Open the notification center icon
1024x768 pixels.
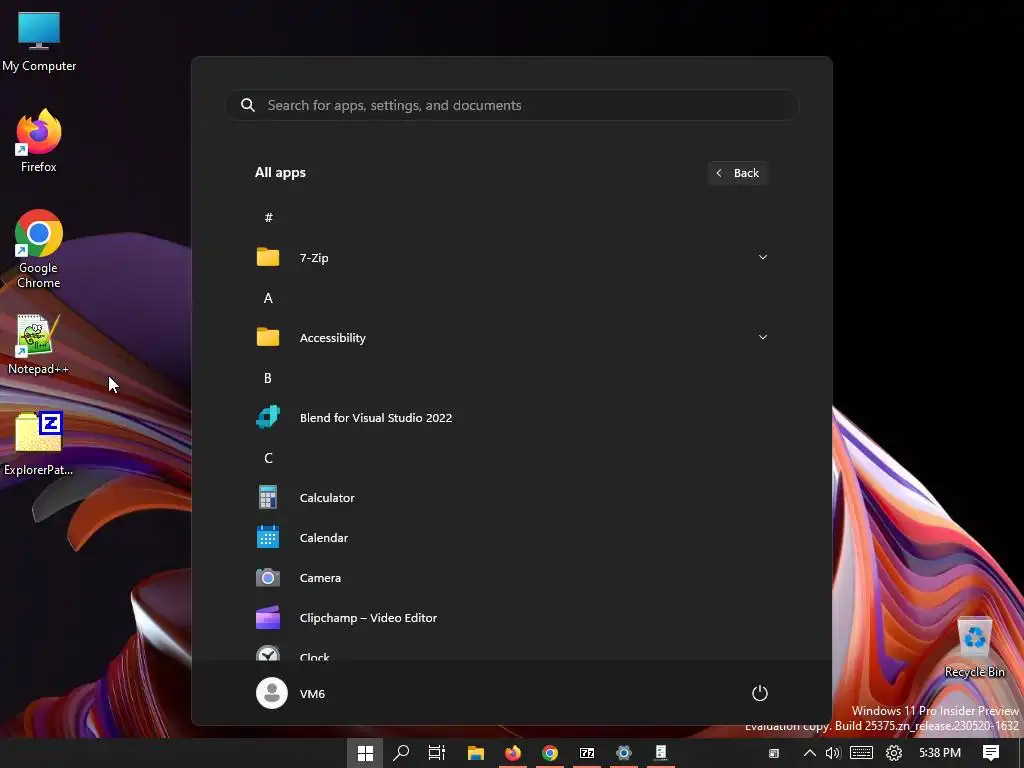[x=991, y=753]
